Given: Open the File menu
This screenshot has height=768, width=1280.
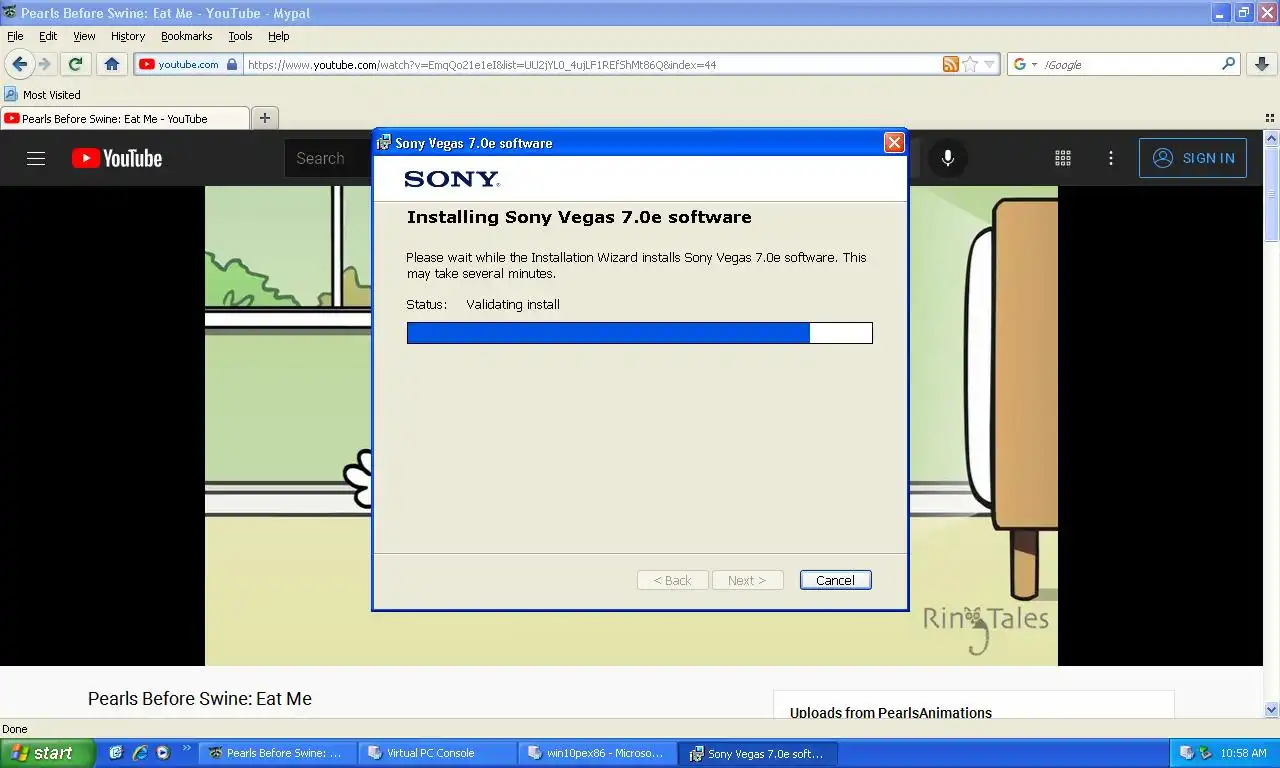Looking at the screenshot, I should [x=15, y=36].
